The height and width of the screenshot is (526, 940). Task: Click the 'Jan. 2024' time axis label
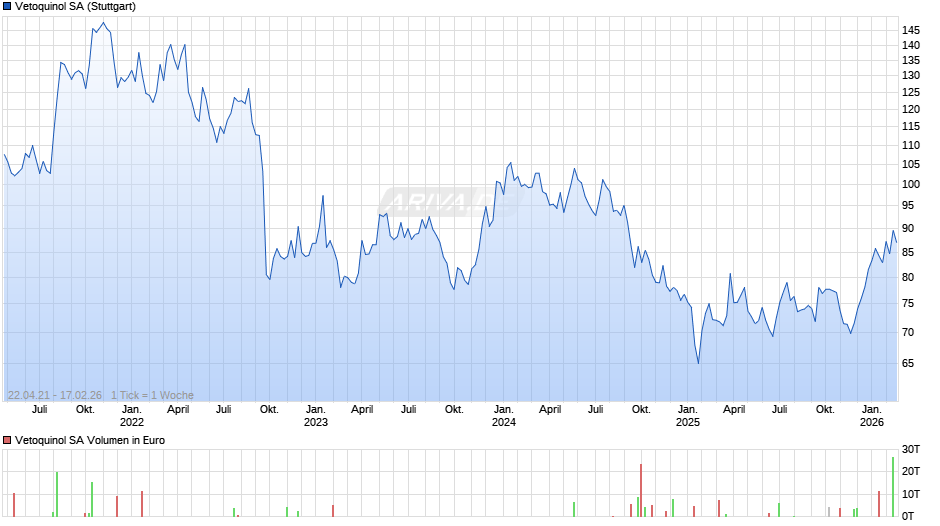pyautogui.click(x=504, y=416)
